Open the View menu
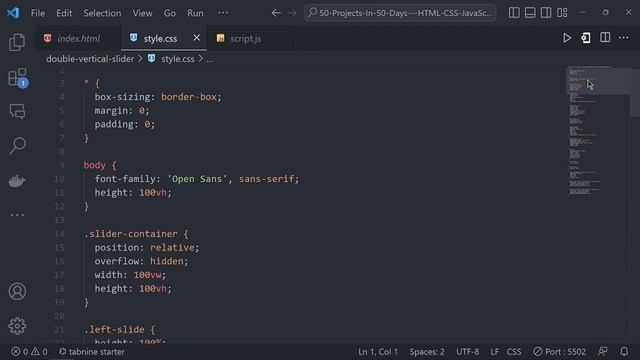Image resolution: width=640 pixels, height=360 pixels. click(142, 13)
